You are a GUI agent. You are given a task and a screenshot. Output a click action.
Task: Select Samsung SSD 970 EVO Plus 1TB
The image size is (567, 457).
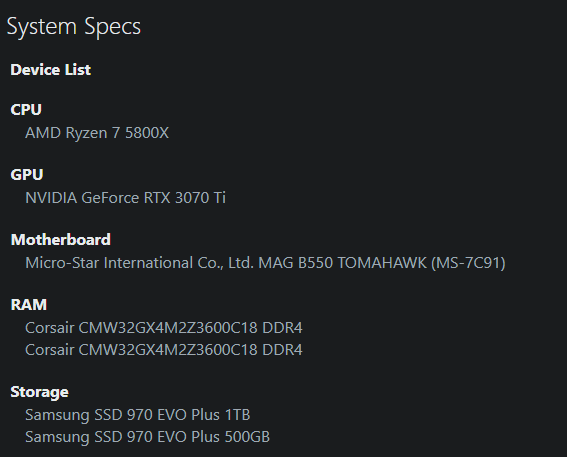tap(137, 415)
